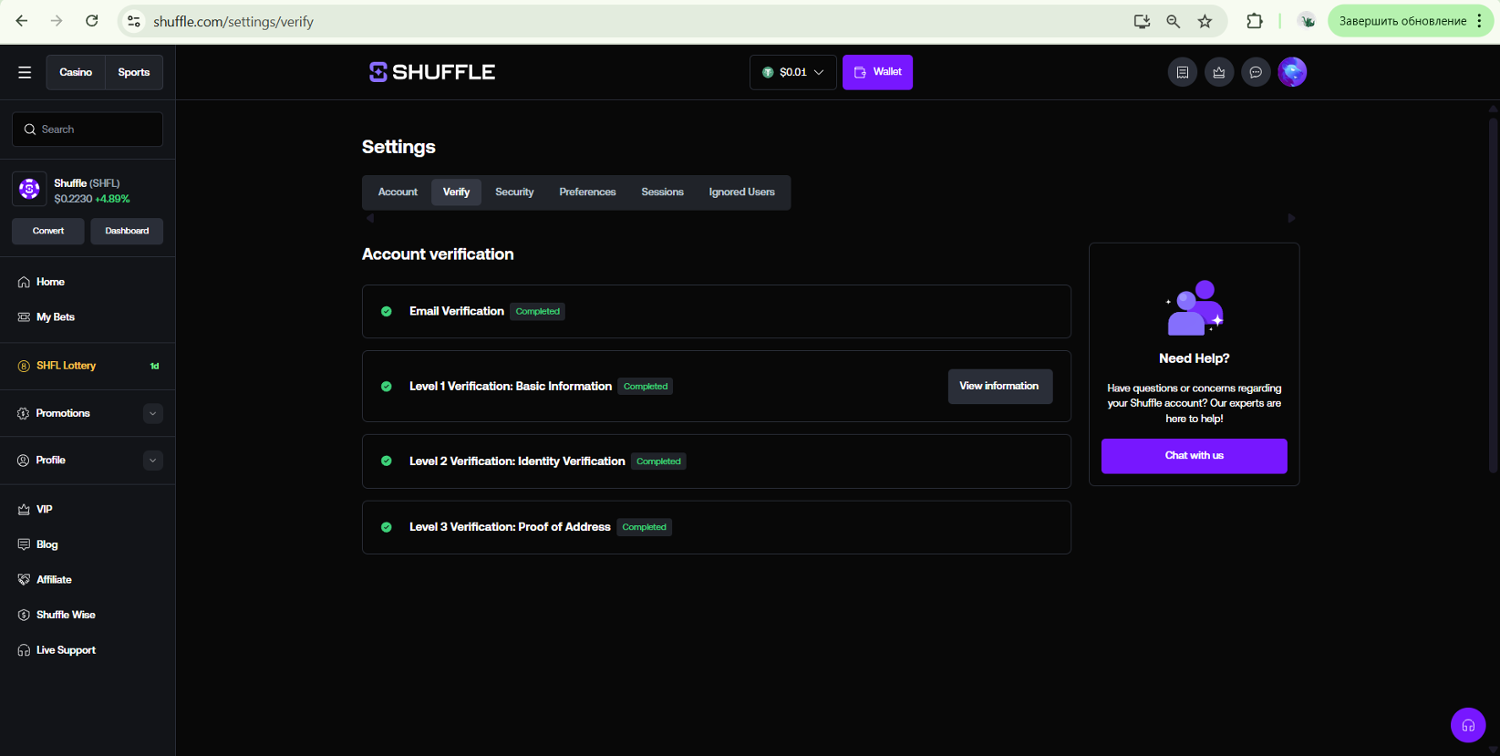Screen dimensions: 1500x756
Task: Reload the page in browser
Action: click(x=92, y=21)
